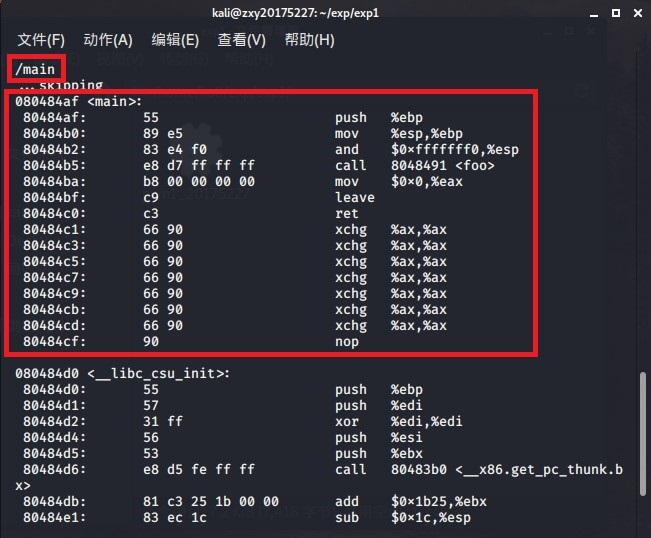Click the ret instruction at 80484c0

(x=347, y=214)
